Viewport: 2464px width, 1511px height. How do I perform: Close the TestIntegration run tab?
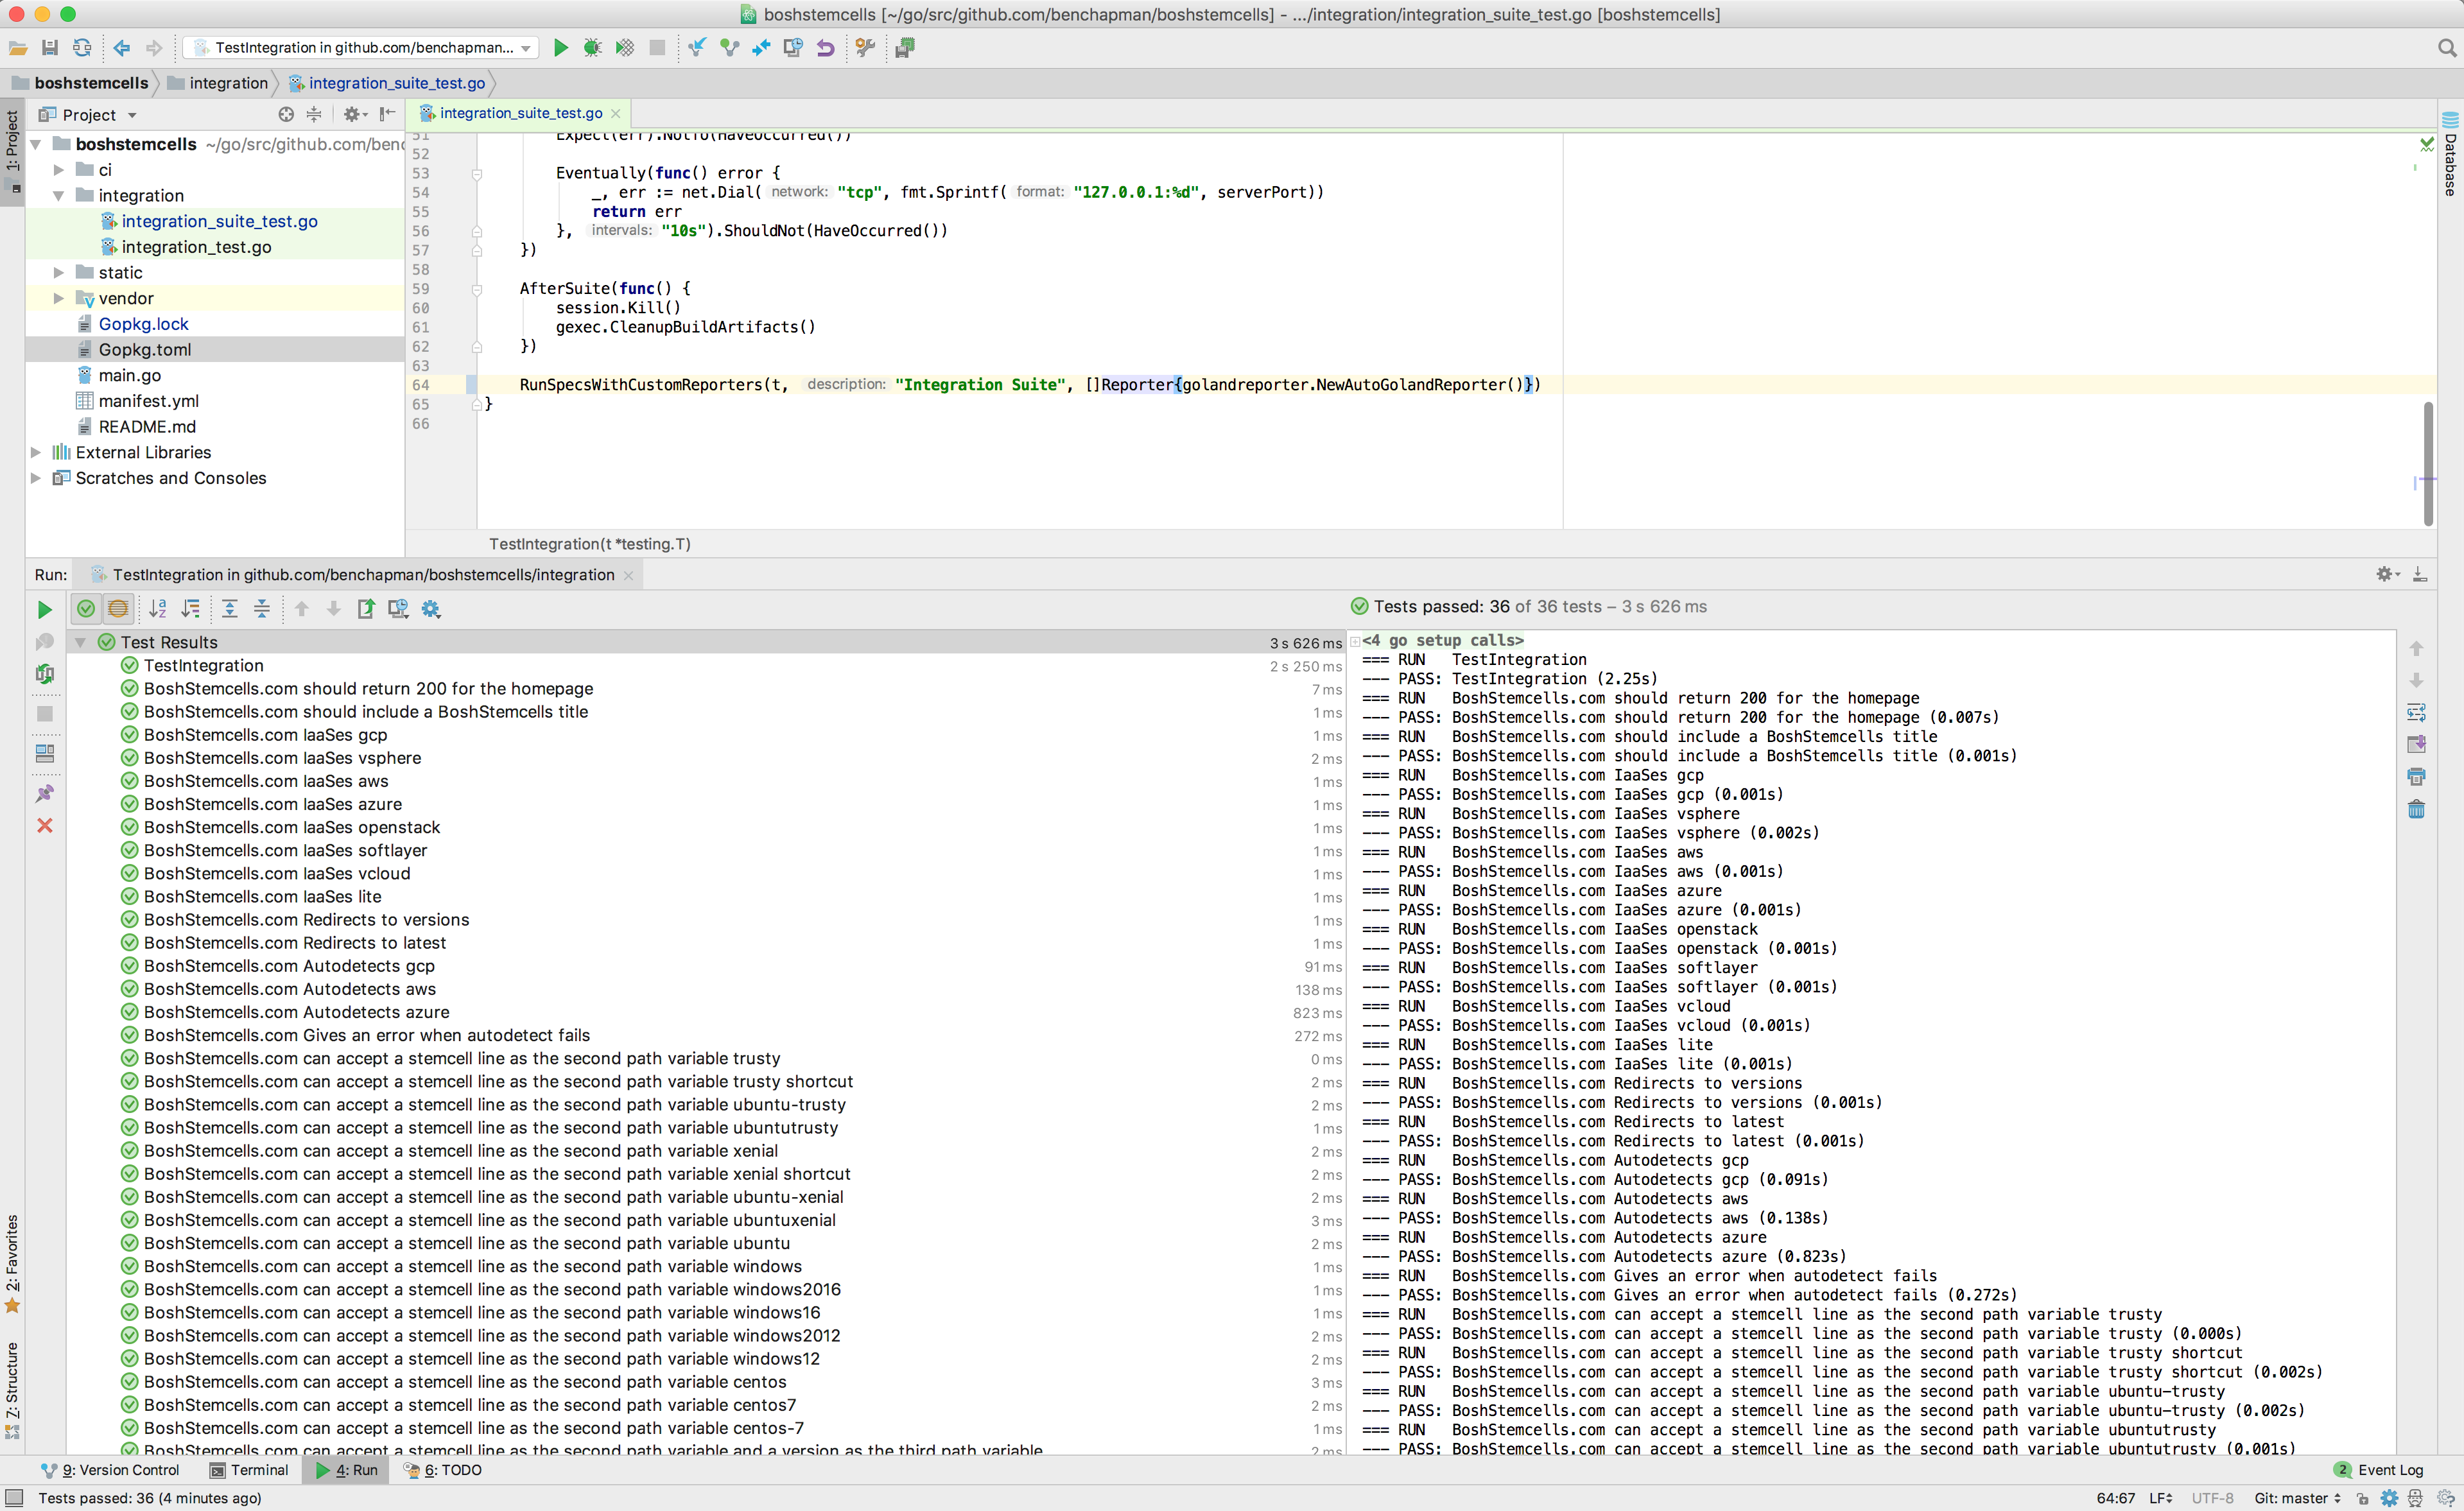[628, 575]
